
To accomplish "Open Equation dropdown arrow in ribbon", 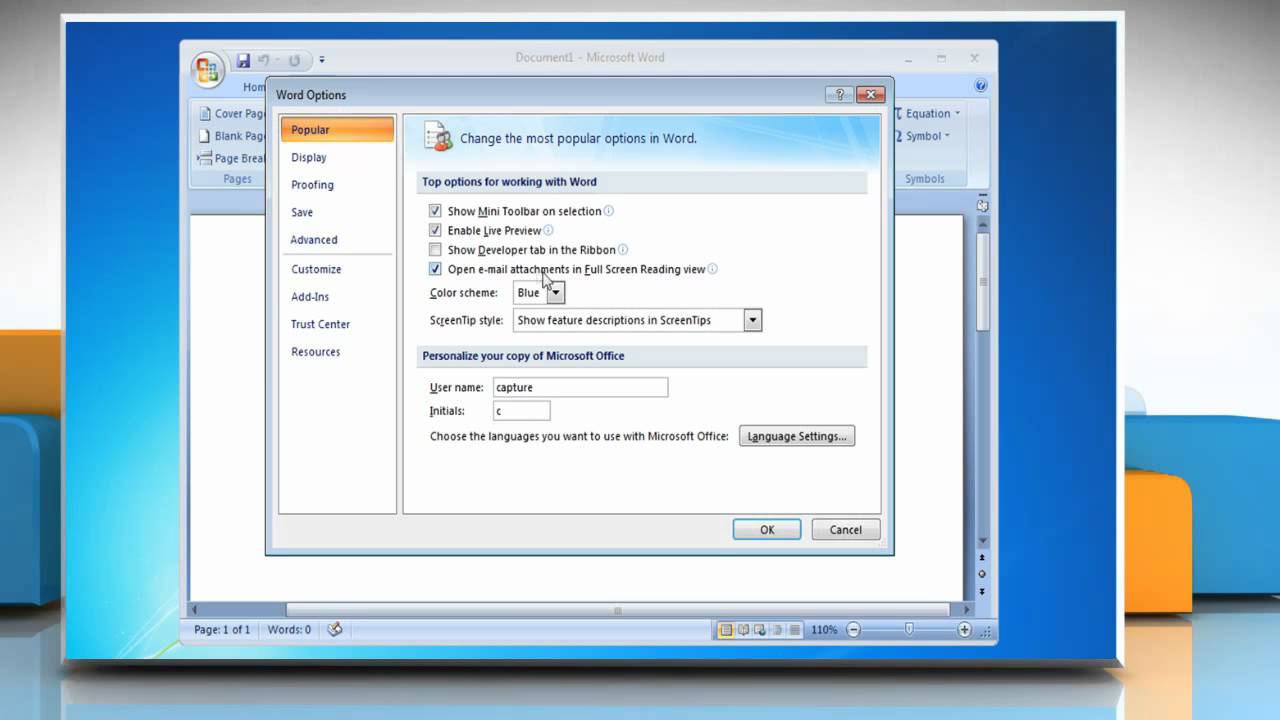I will point(957,114).
